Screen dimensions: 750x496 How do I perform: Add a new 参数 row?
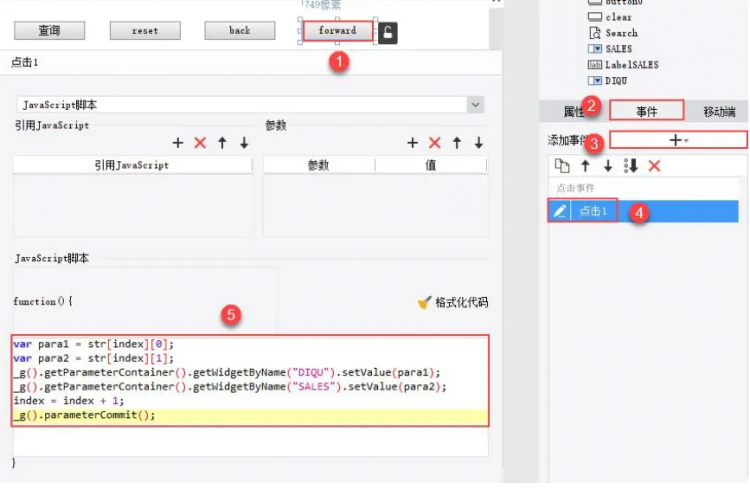412,143
